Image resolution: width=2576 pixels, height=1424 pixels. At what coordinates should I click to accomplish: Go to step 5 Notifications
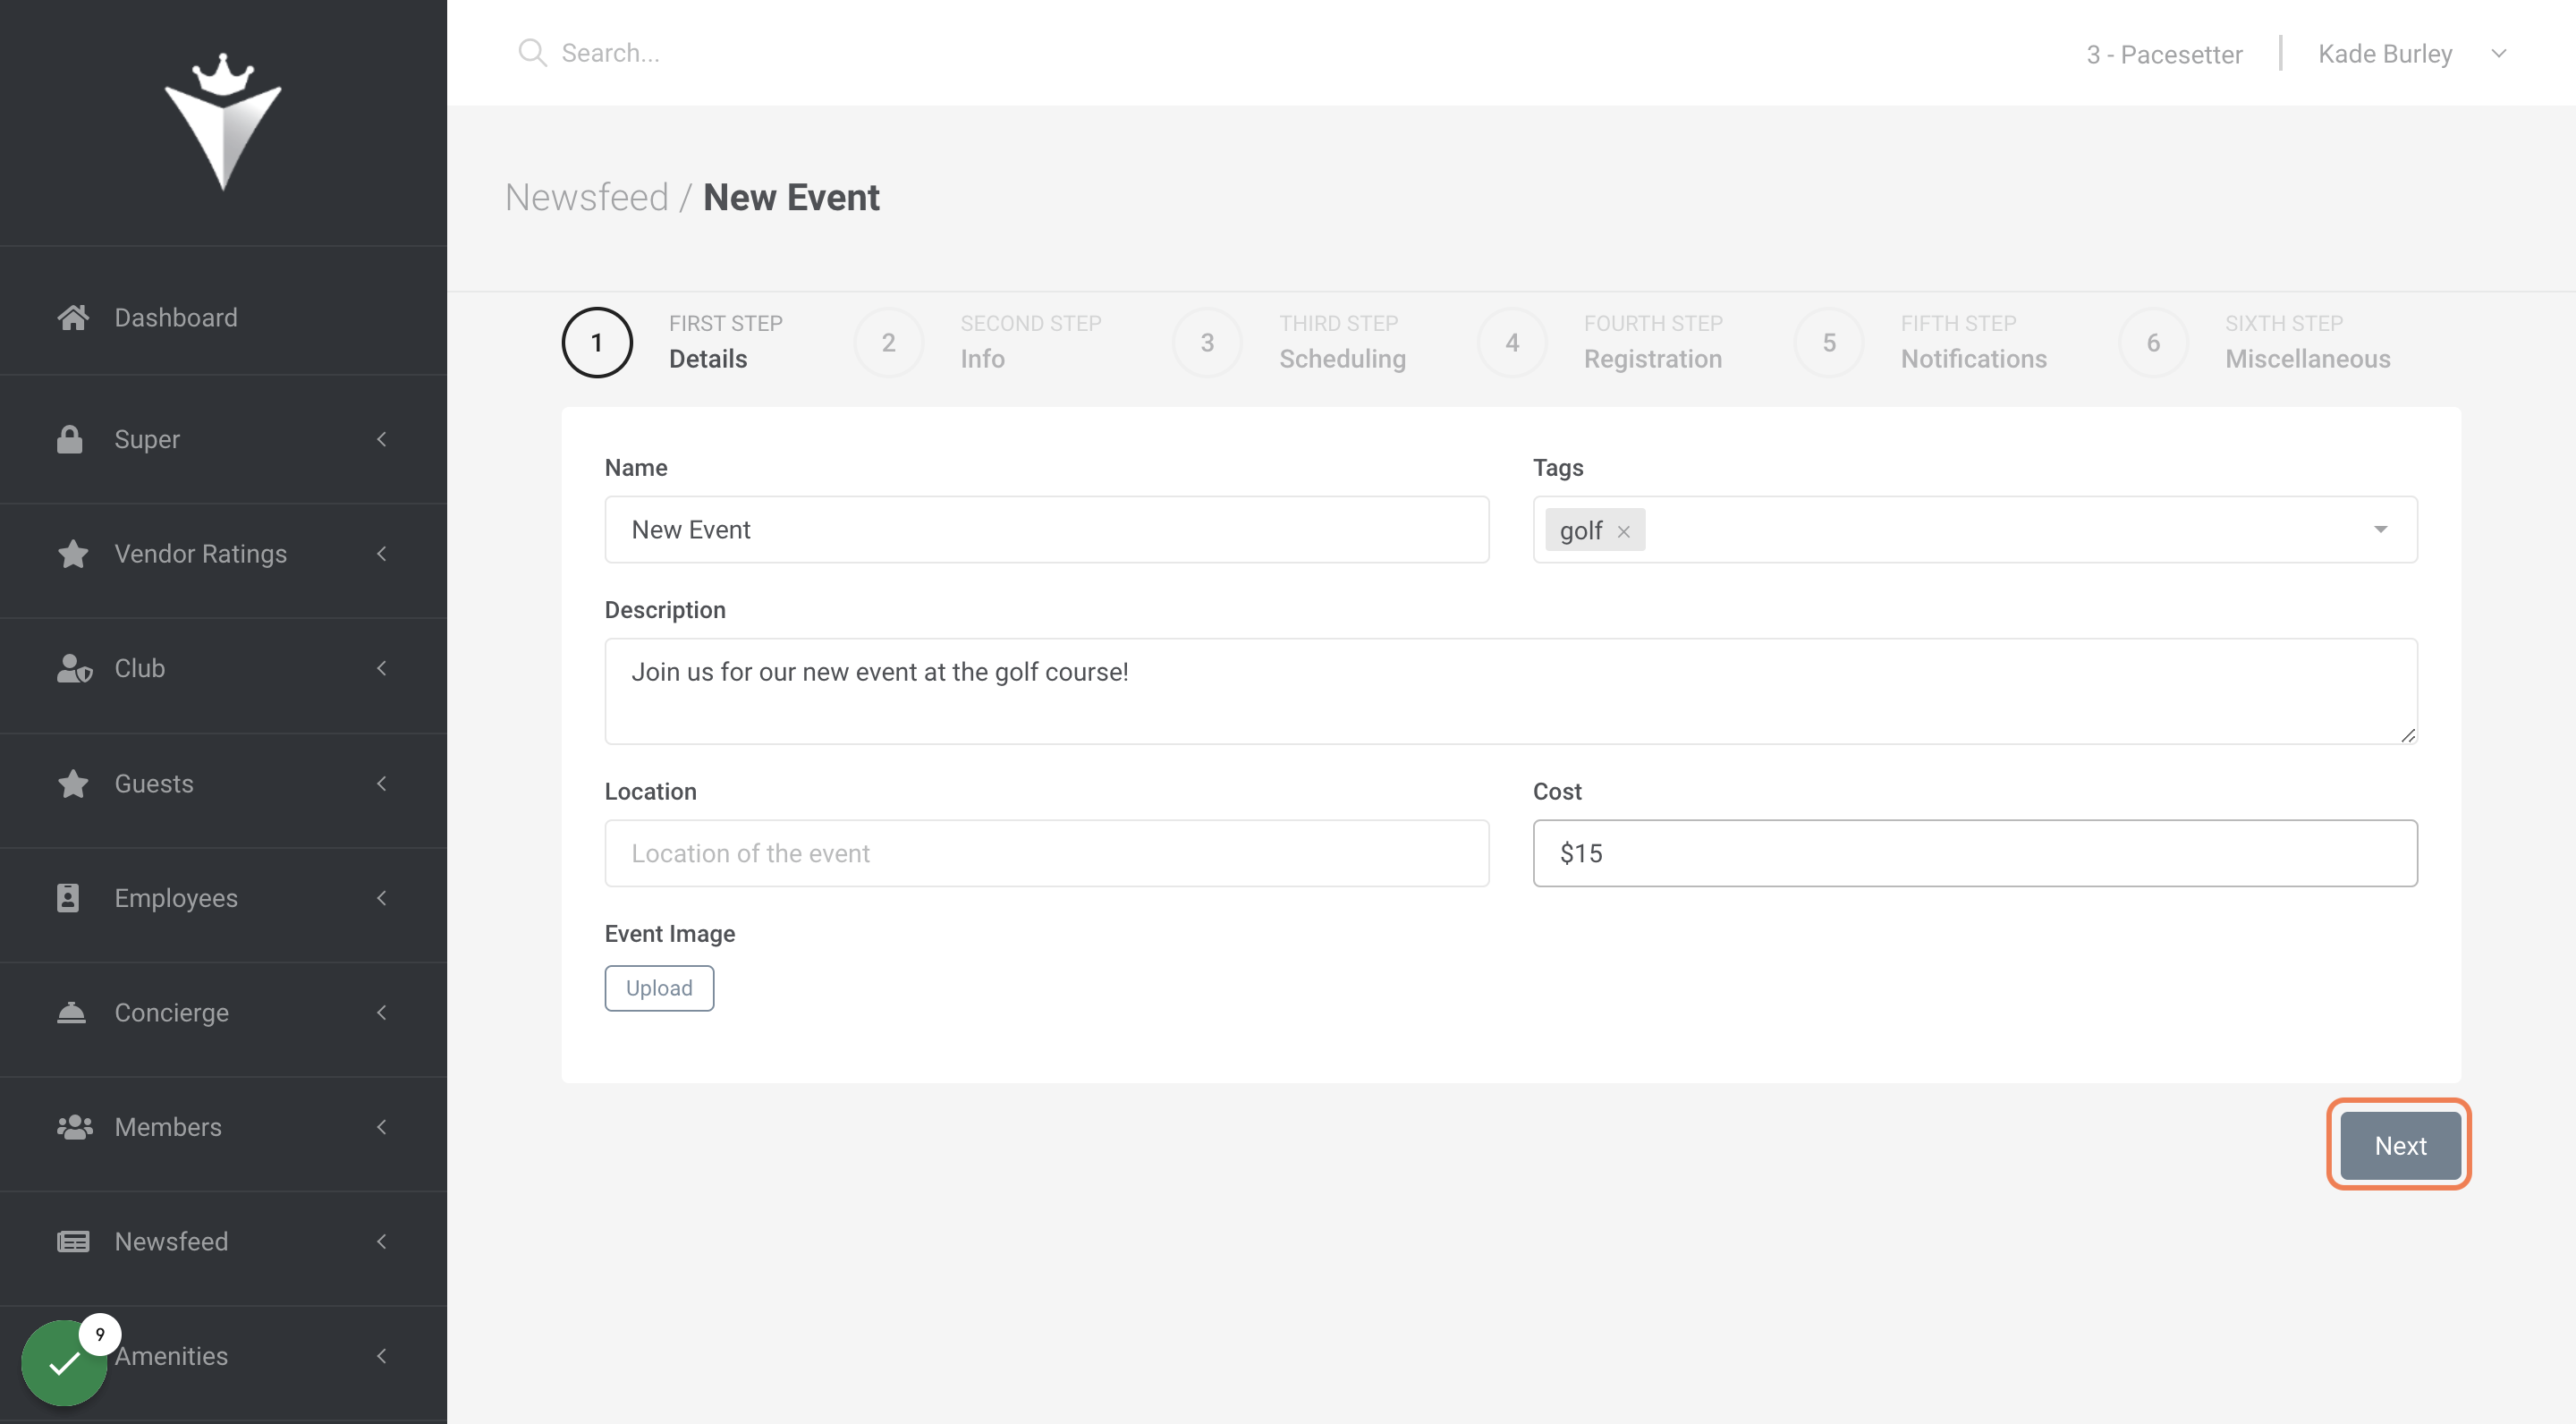1921,342
